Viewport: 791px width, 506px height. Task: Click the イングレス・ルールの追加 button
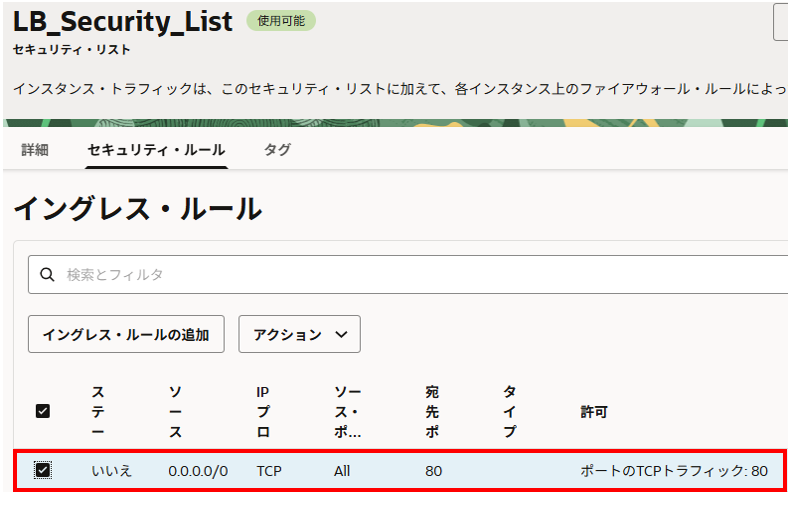(x=126, y=335)
